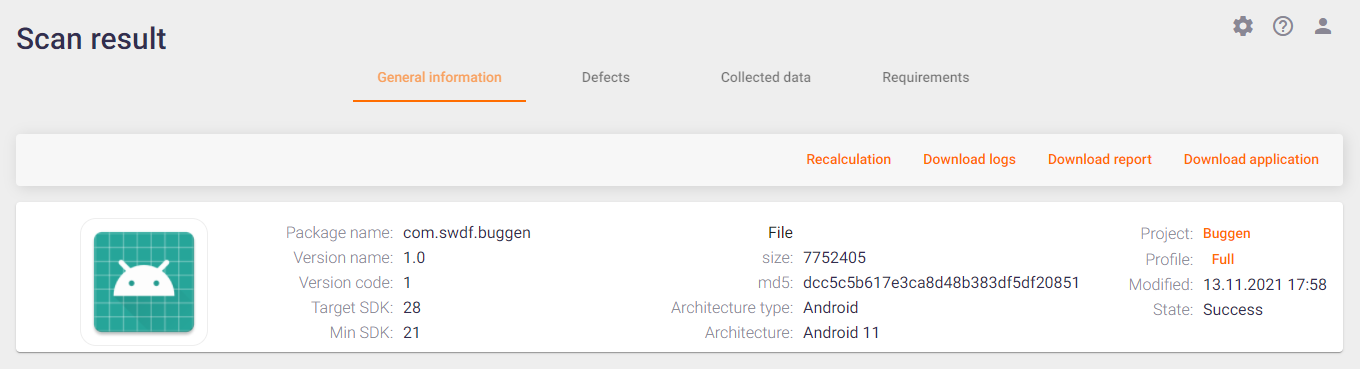
Task: Switch to the Defects tab
Action: (606, 77)
